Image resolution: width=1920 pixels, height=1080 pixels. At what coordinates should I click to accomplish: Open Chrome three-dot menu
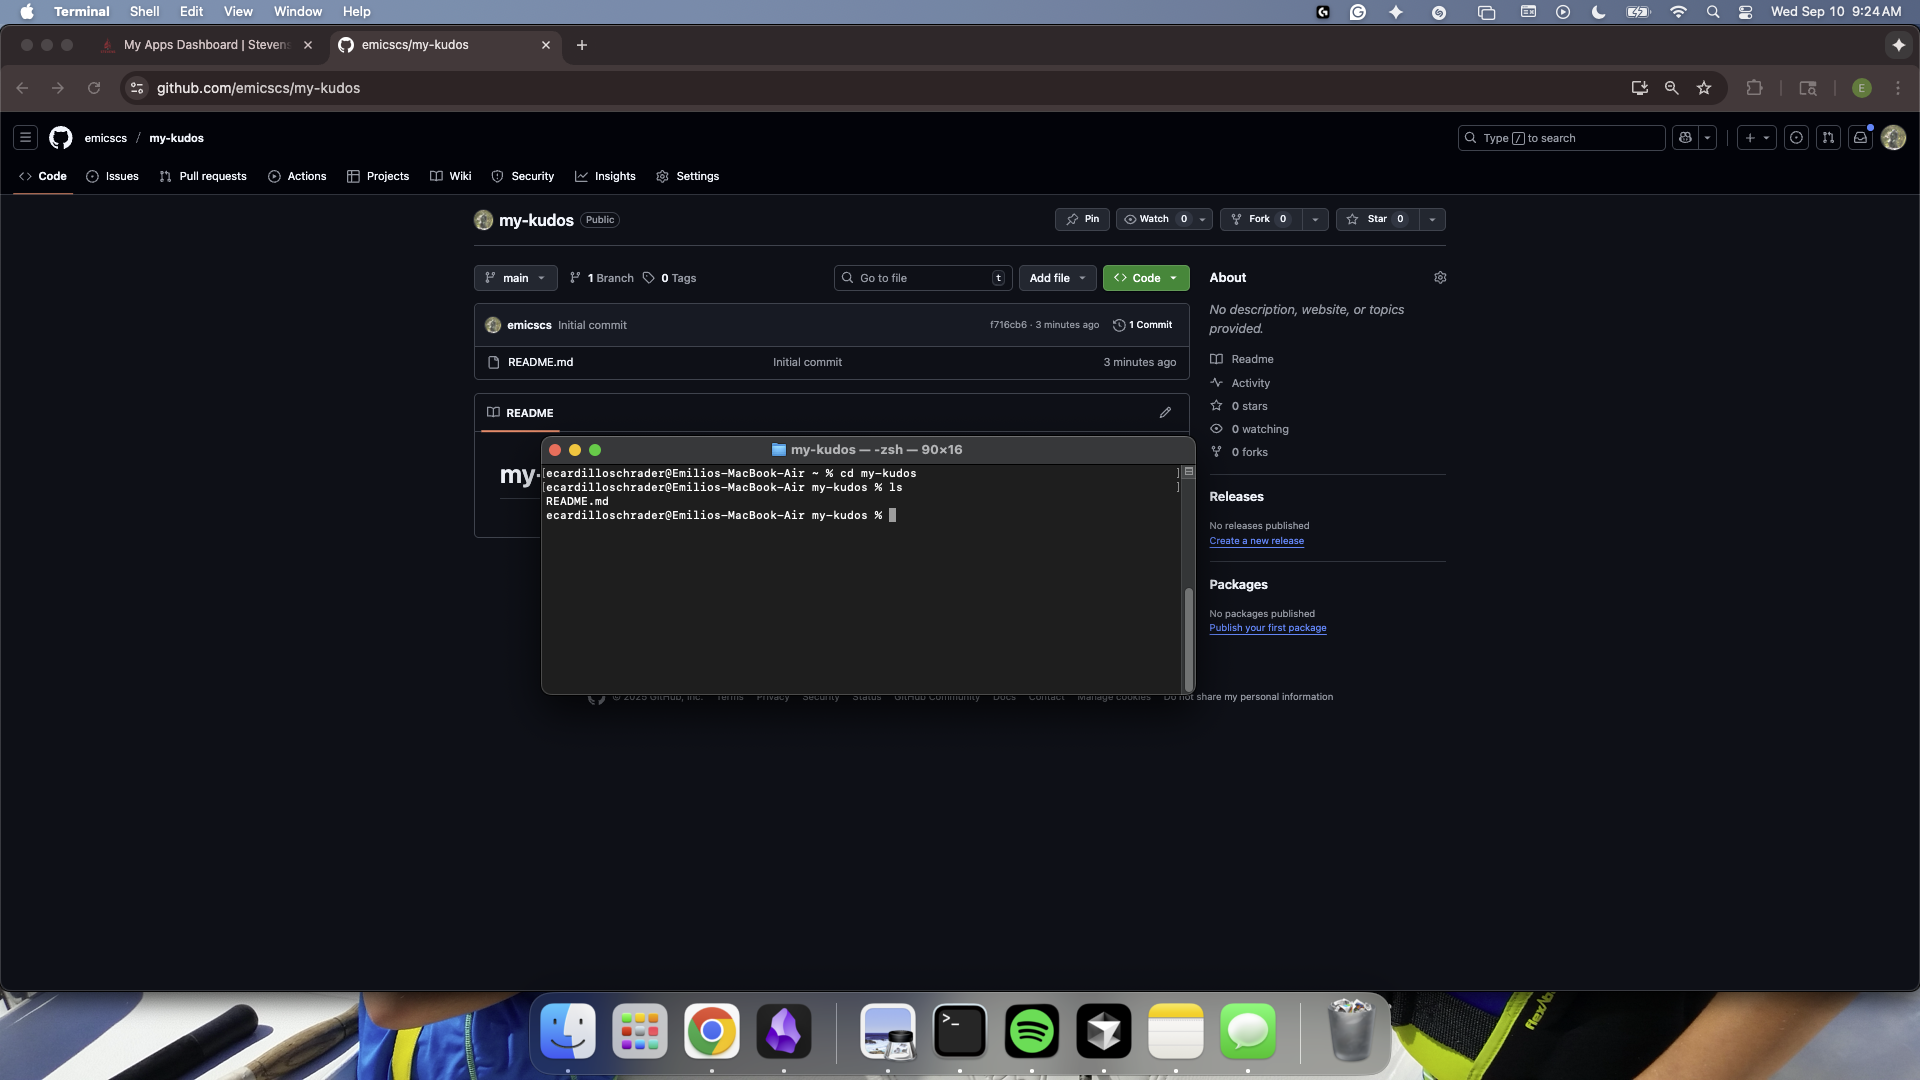click(1898, 88)
